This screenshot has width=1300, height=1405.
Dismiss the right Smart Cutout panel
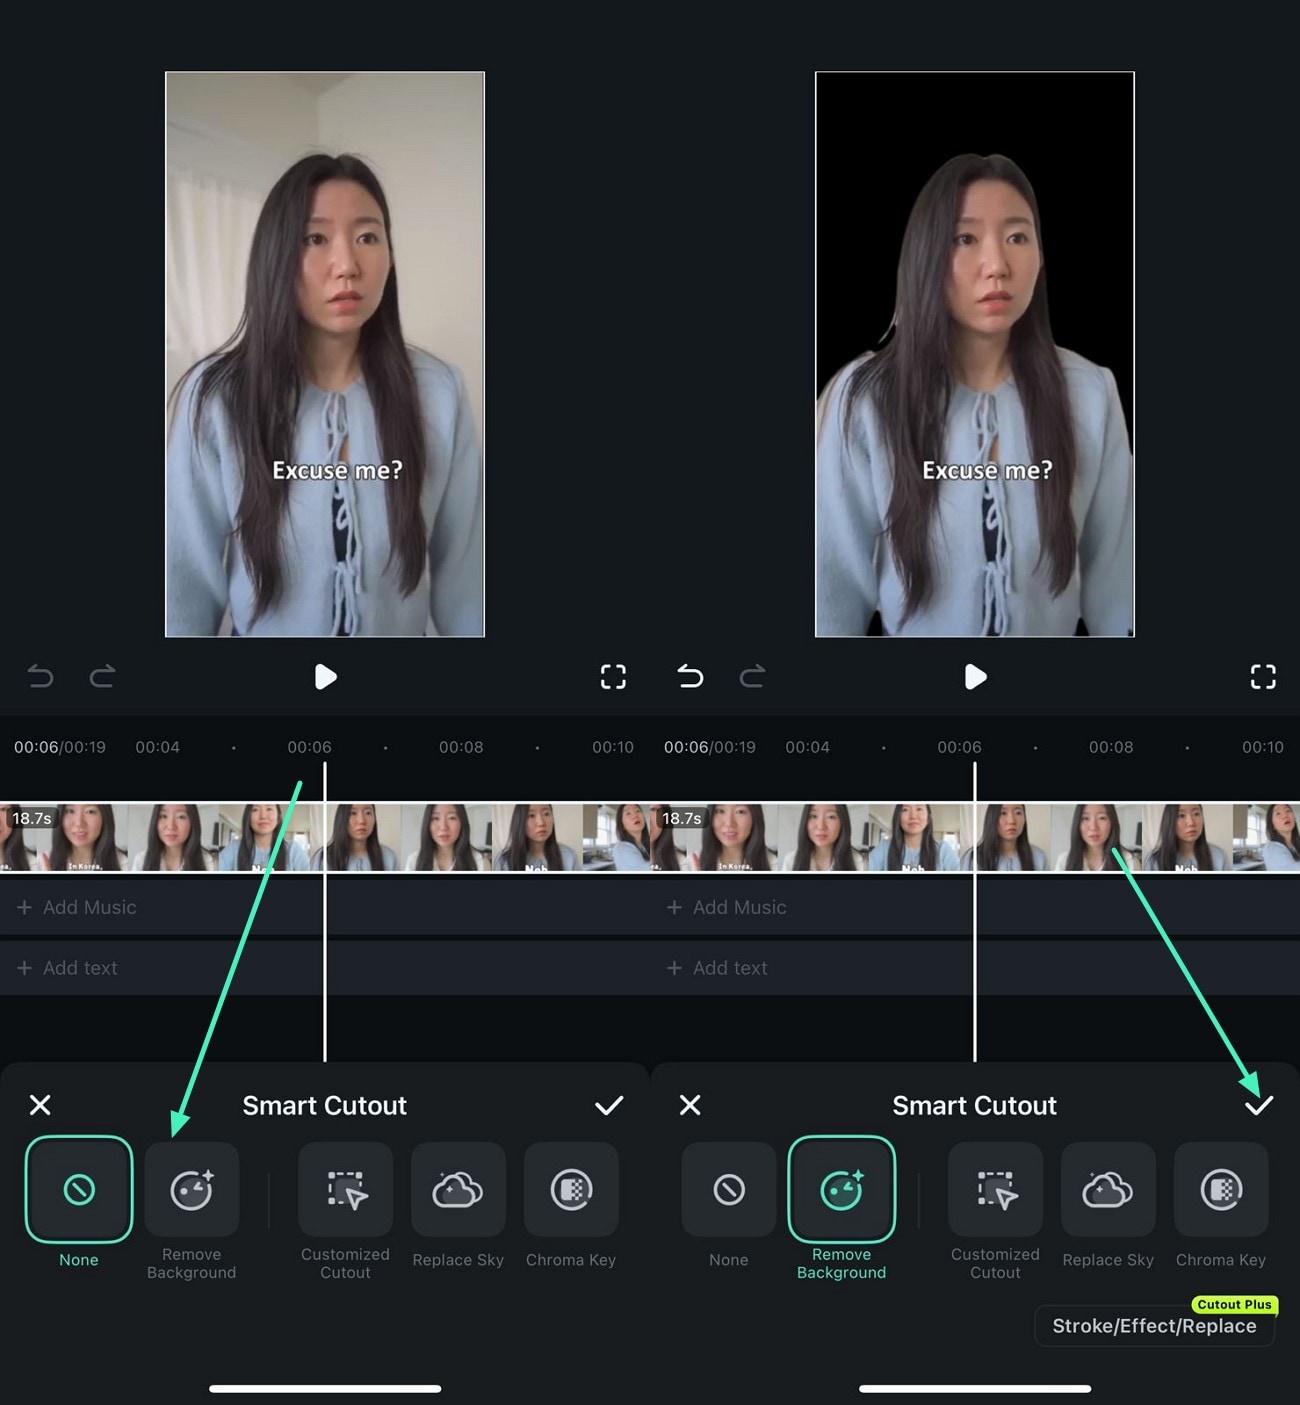[x=690, y=1105]
